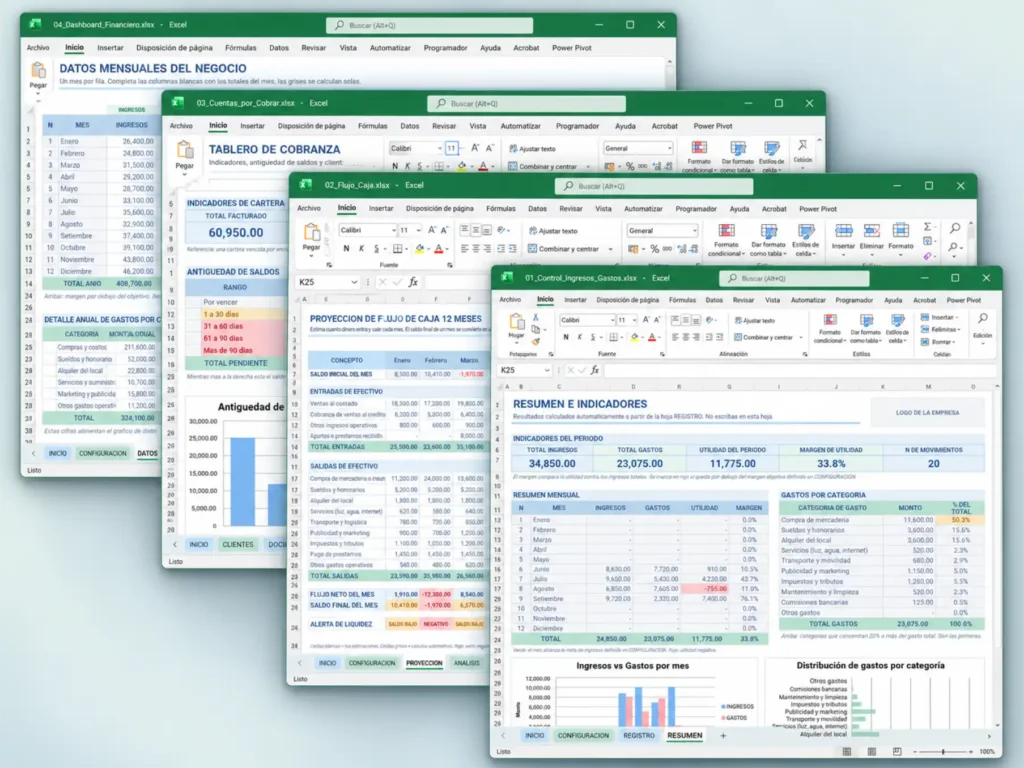Click Buscar search box in 01_Control_Ingresos_Gastos window
The width and height of the screenshot is (1024, 768).
(x=794, y=278)
